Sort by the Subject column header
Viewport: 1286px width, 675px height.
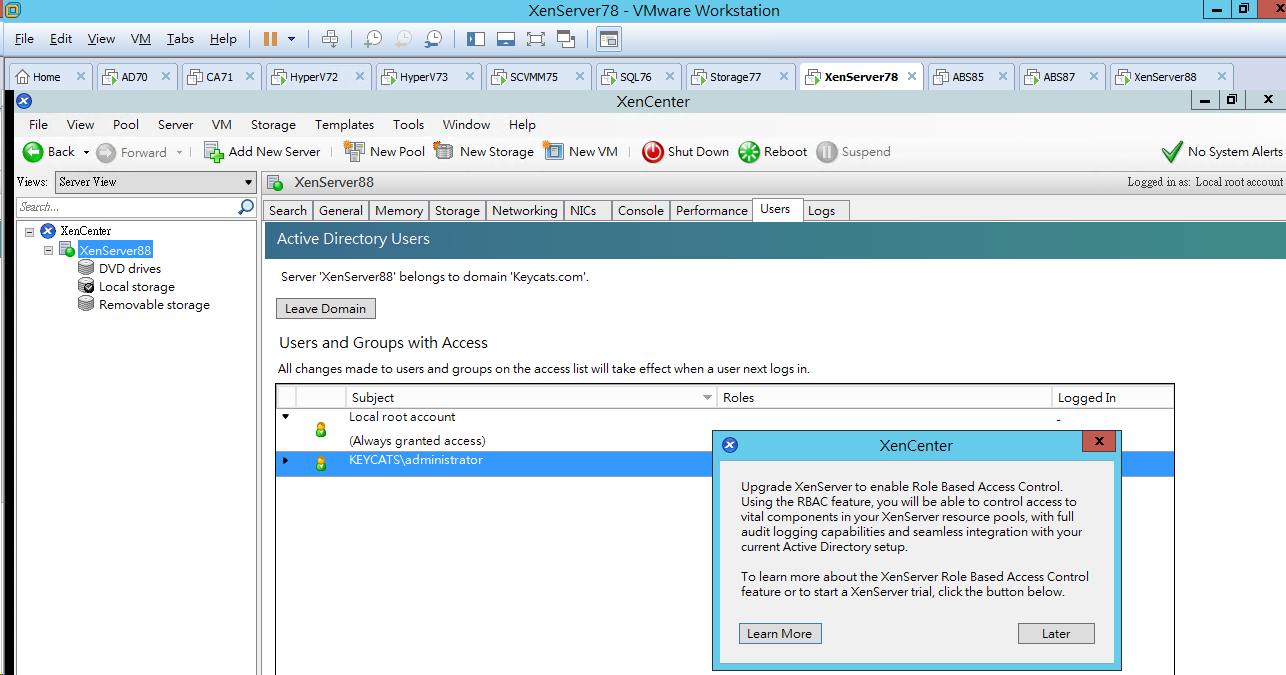click(531, 397)
